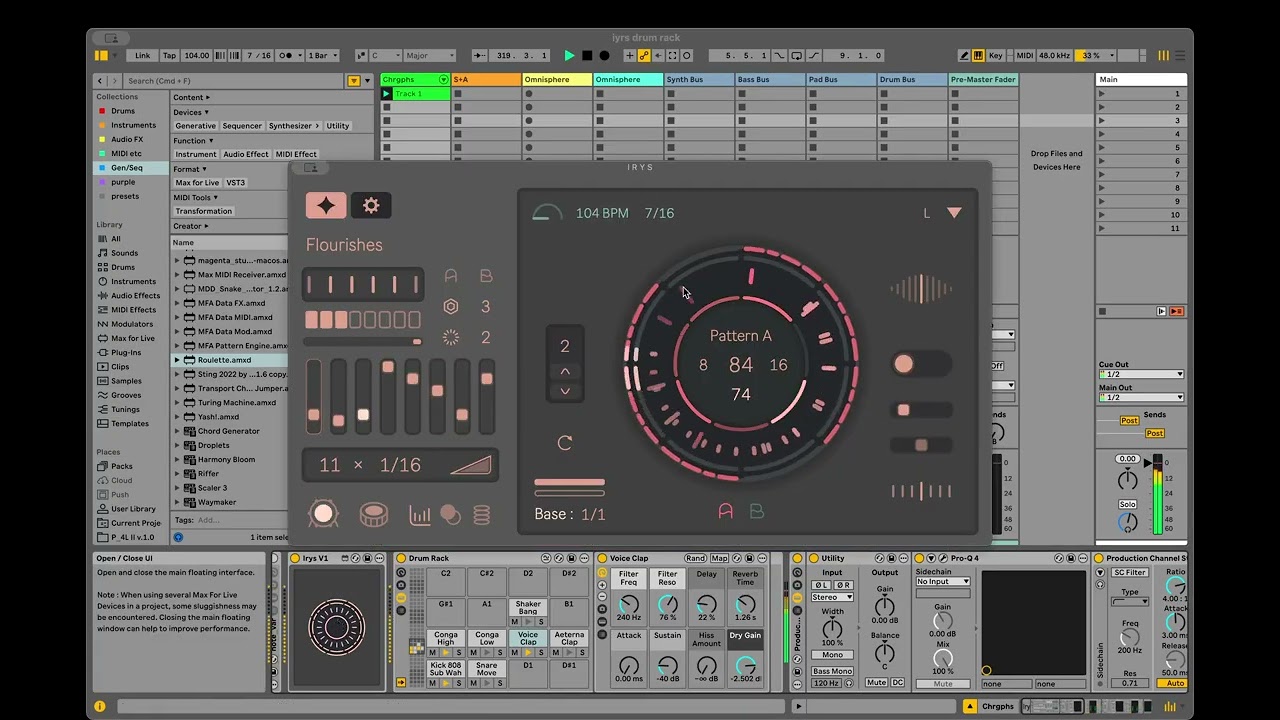1280x720 pixels.
Task: Click the Mute button in Utility
Action: (x=877, y=682)
